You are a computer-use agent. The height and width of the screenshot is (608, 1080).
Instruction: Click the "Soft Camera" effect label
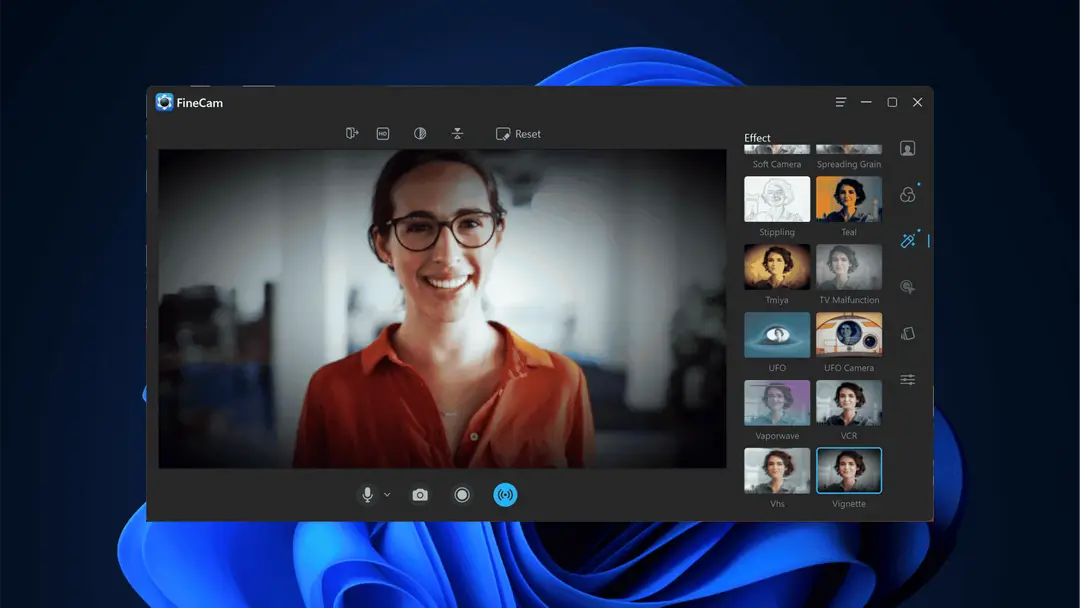[x=777, y=164]
